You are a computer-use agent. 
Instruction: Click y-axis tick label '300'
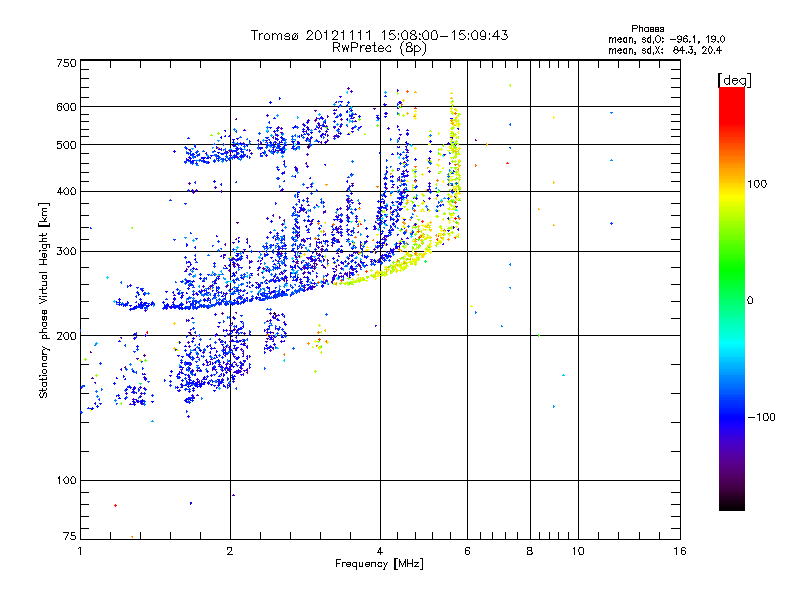pyautogui.click(x=66, y=252)
